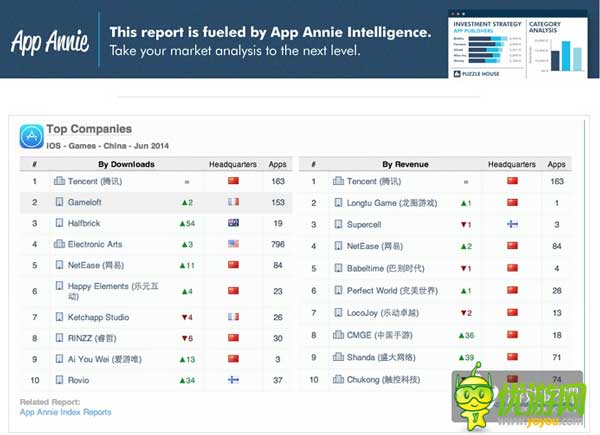Open the Halfbrick company entry

point(89,223)
